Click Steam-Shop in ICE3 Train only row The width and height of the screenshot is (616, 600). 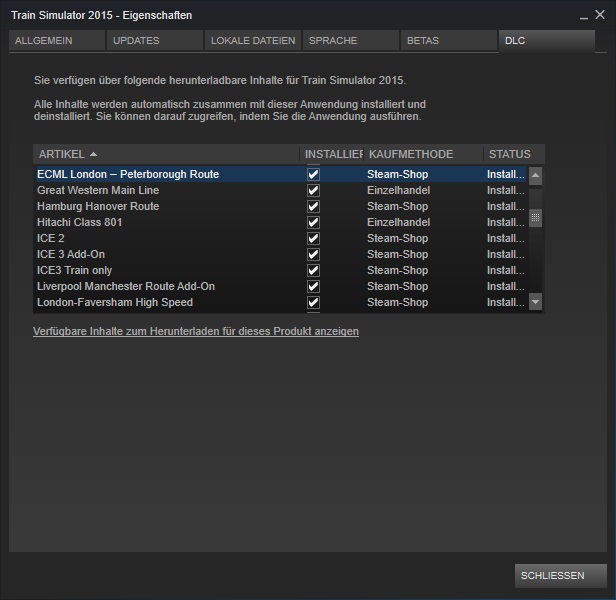point(398,270)
